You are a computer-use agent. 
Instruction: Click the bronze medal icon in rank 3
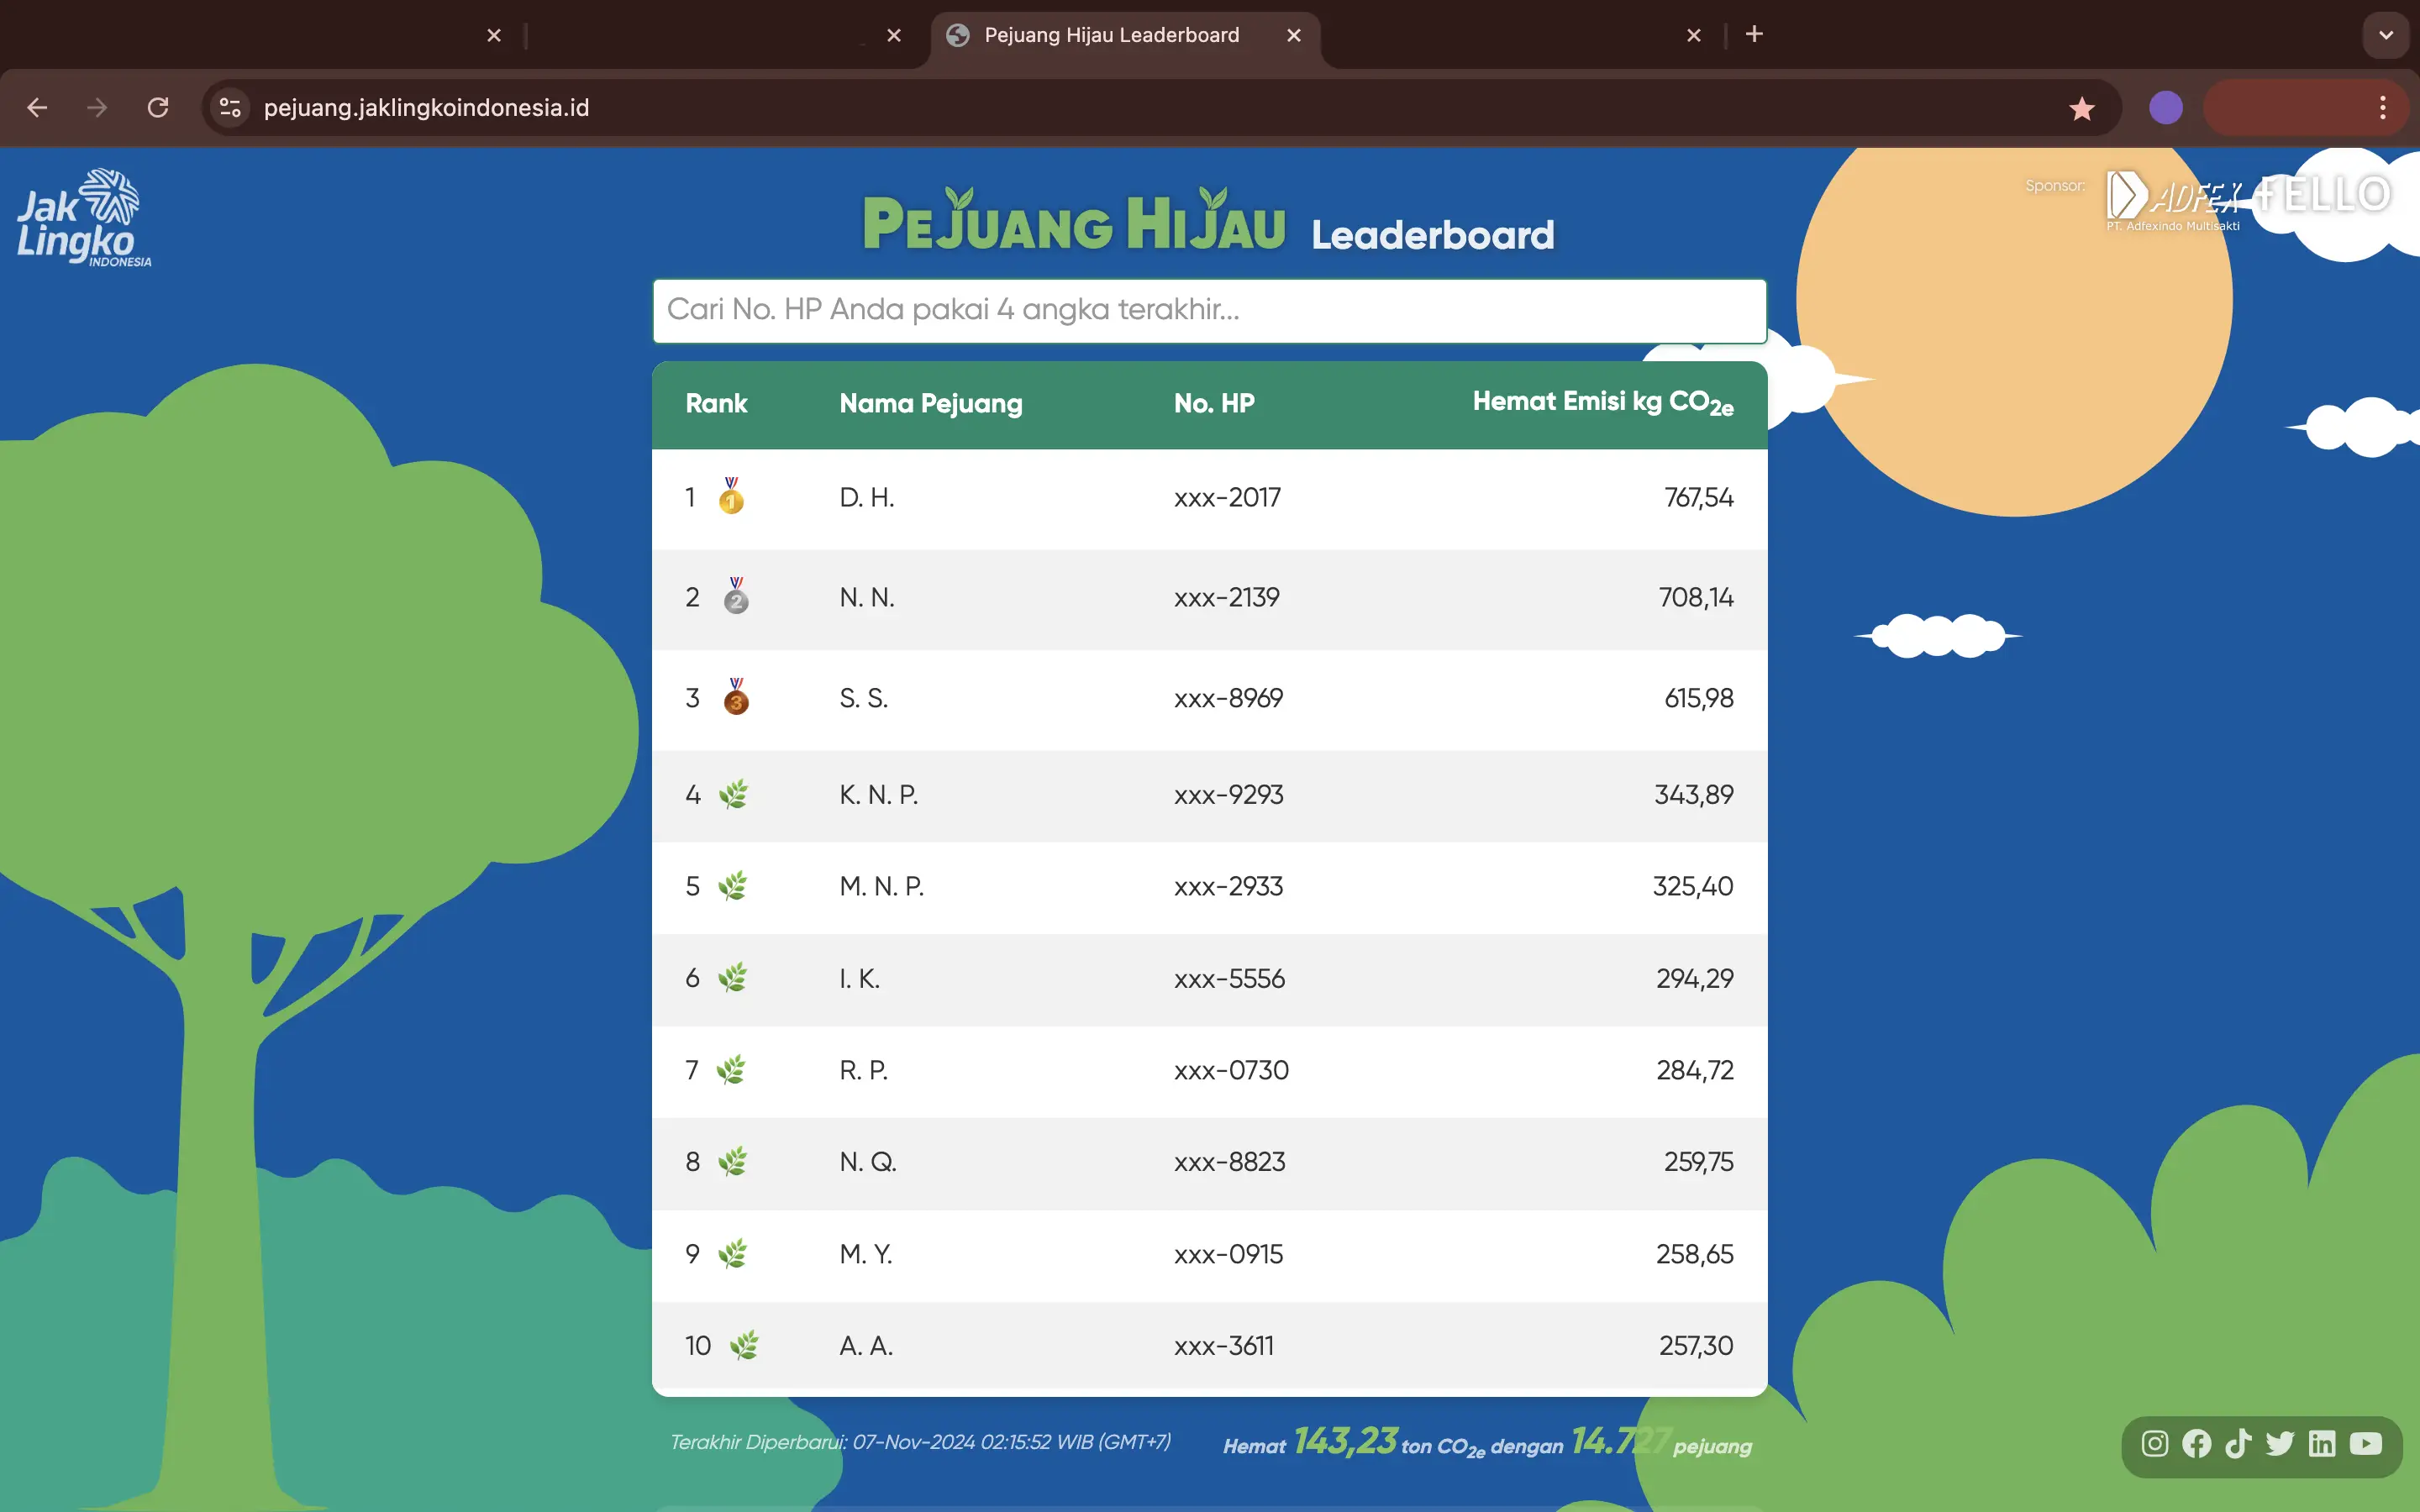click(736, 697)
